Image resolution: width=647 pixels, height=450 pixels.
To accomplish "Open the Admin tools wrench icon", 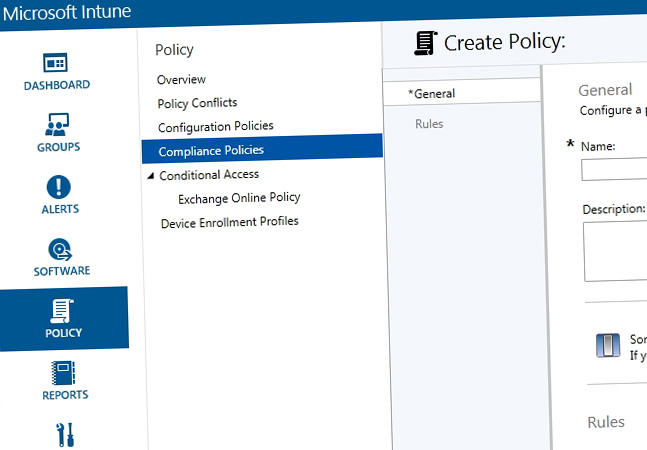I will 65,435.
